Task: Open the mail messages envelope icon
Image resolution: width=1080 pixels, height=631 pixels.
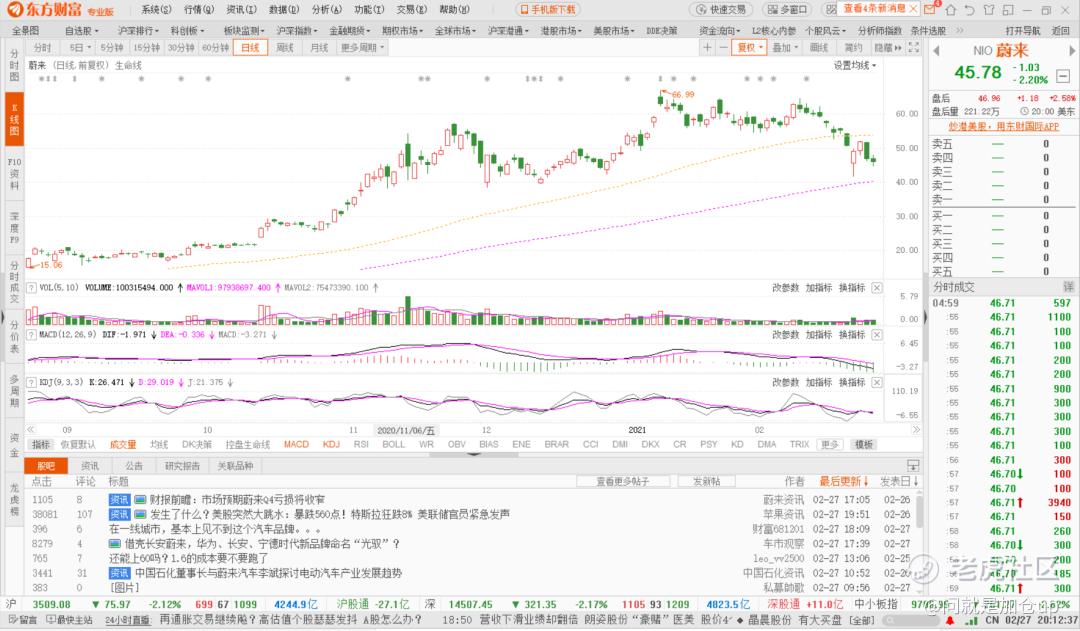Action: tap(930, 9)
